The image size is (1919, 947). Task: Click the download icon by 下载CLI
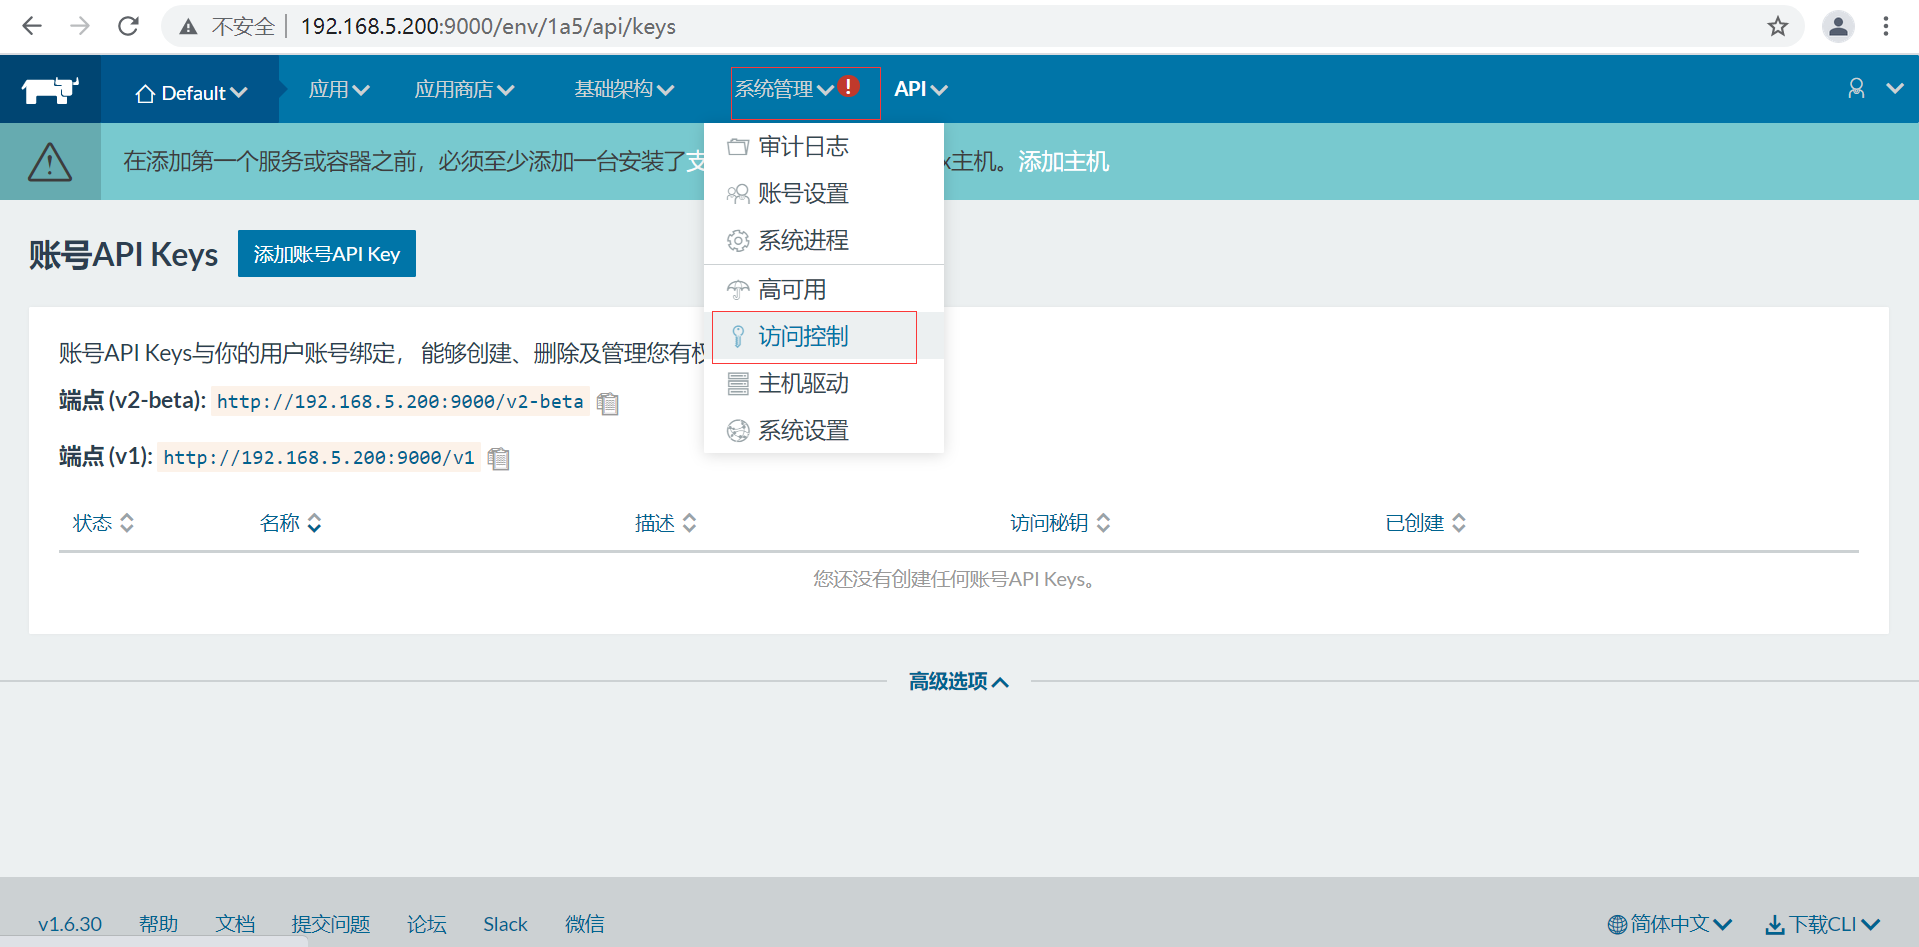point(1775,925)
